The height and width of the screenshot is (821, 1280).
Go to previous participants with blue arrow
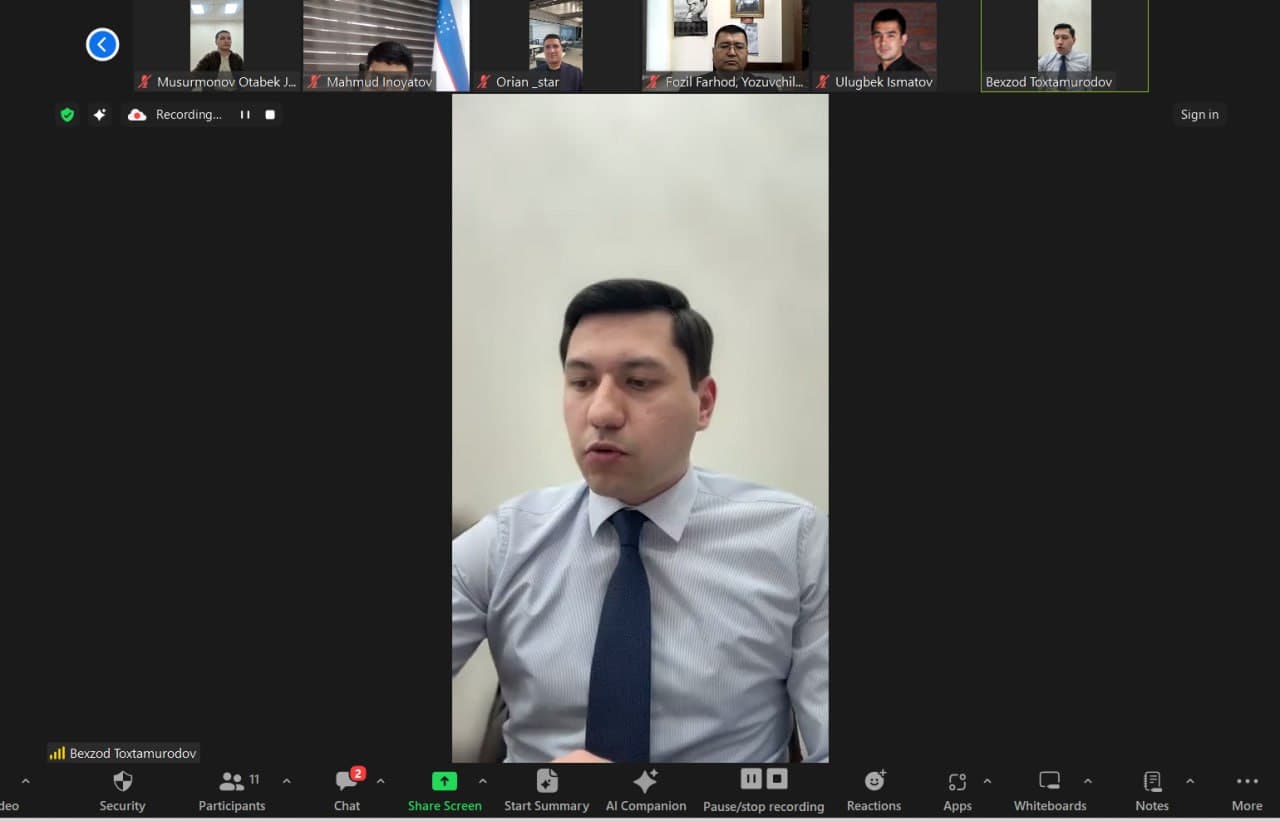pyautogui.click(x=102, y=44)
